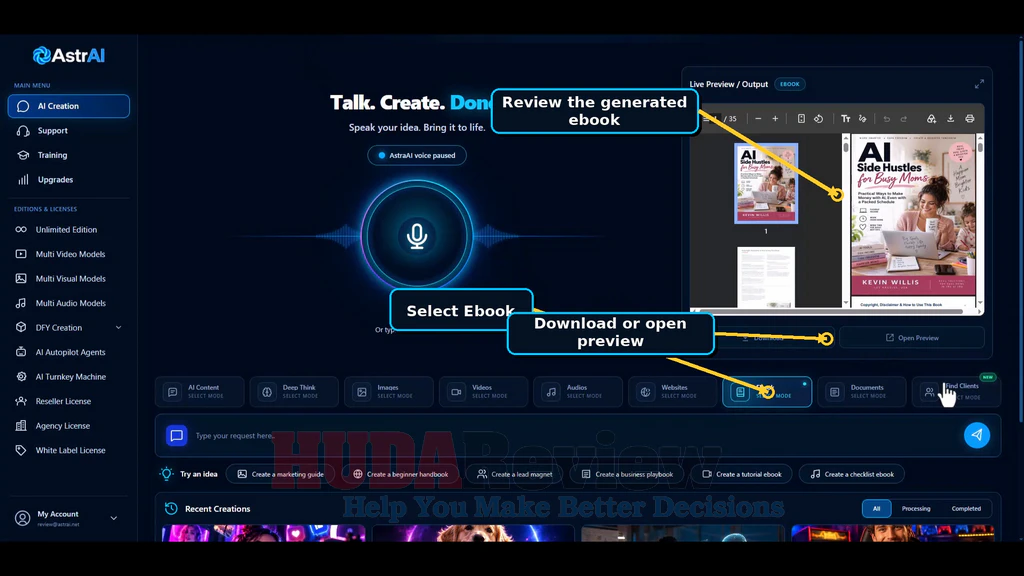Image resolution: width=1024 pixels, height=576 pixels.
Task: Click the Reseller License person icon
Action: point(21,401)
